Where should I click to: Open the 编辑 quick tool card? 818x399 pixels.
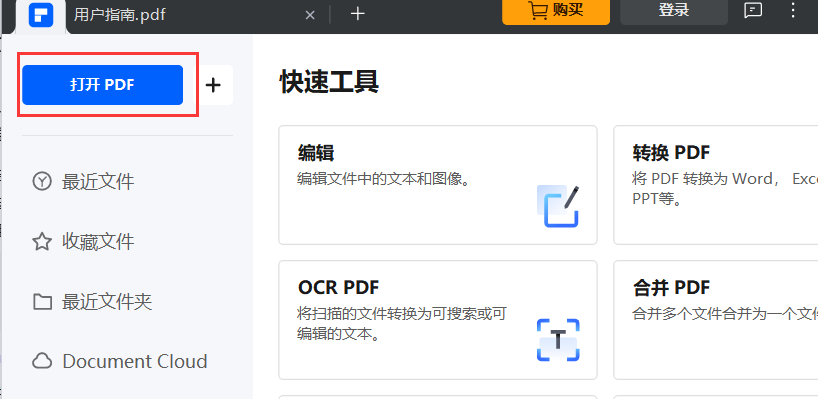pyautogui.click(x=438, y=185)
